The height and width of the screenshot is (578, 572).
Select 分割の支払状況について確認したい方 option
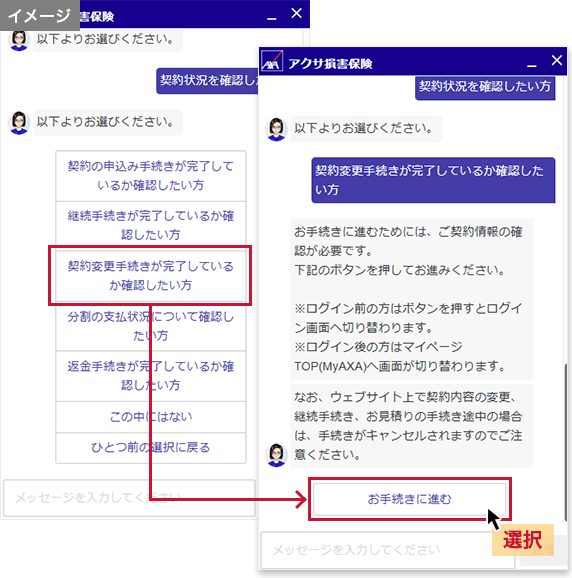click(150, 326)
